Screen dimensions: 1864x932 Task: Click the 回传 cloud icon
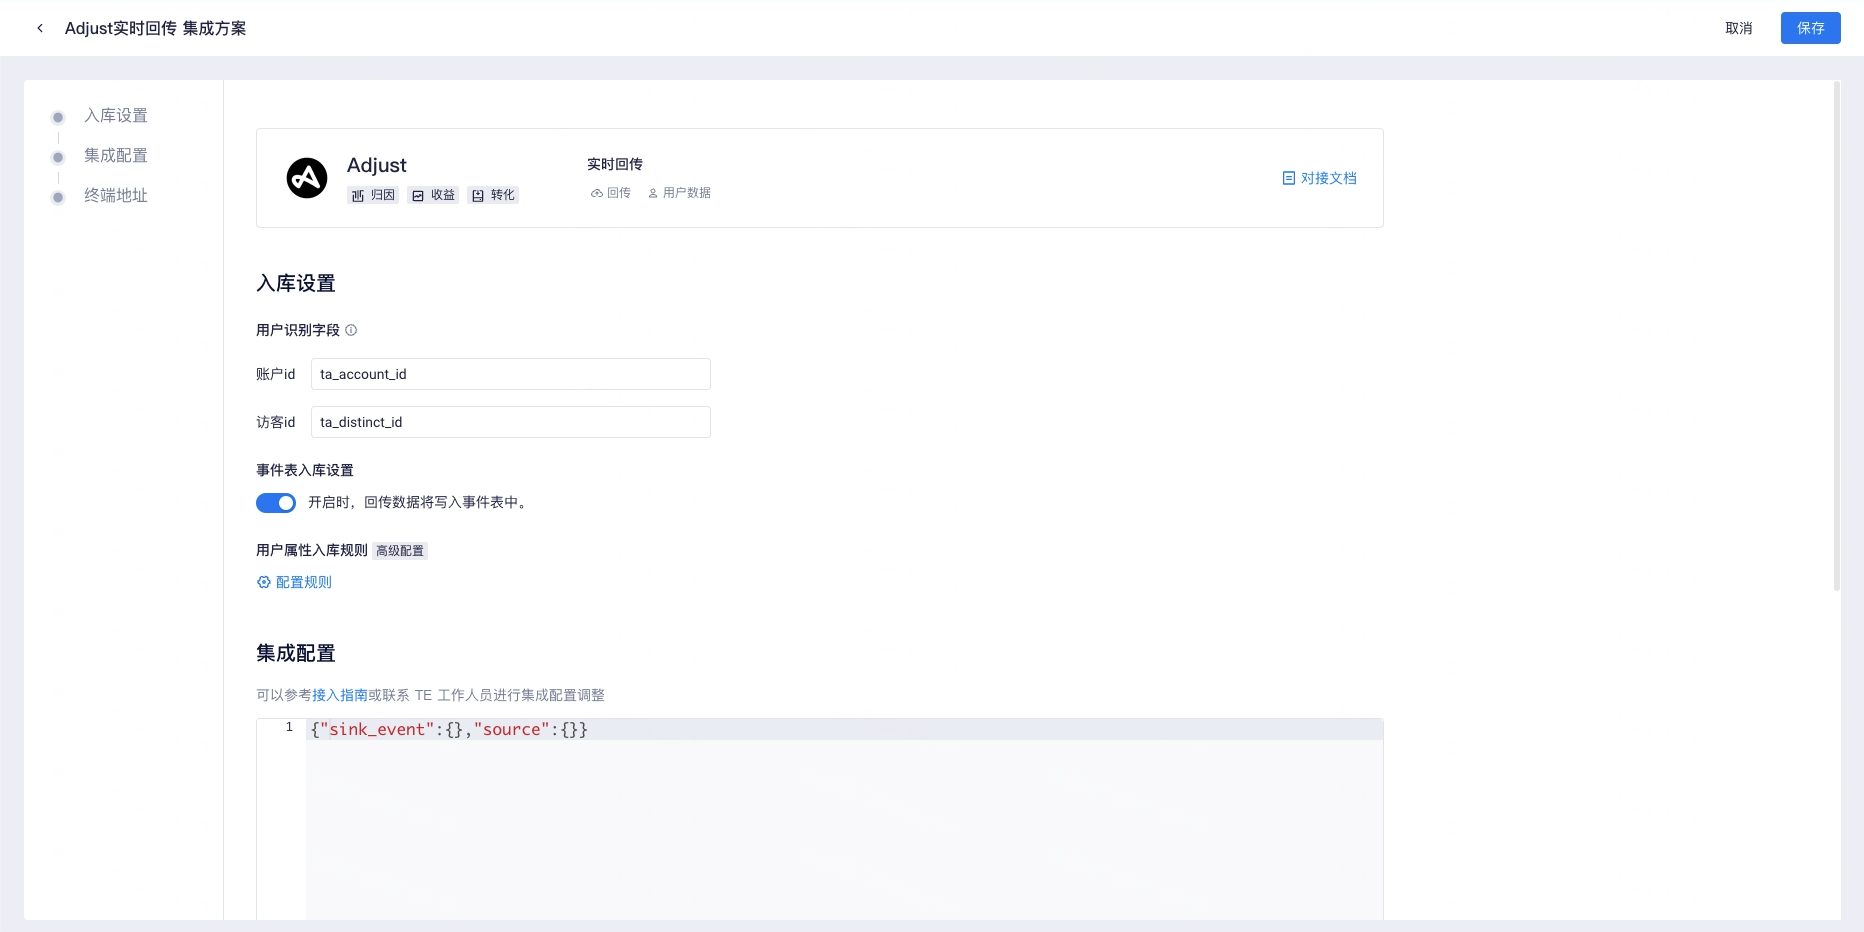pyautogui.click(x=596, y=193)
